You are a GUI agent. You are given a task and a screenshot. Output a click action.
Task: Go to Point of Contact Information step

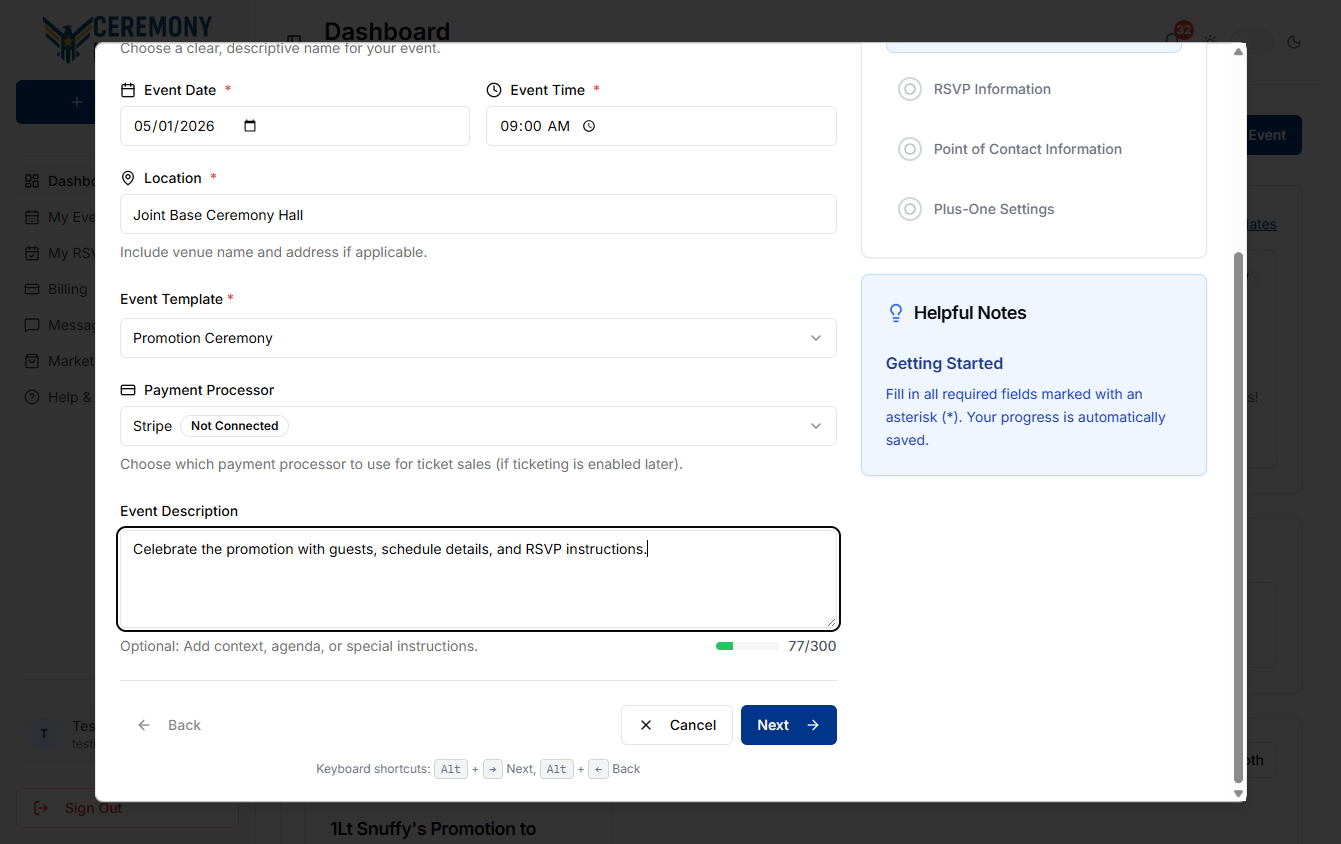point(1027,149)
